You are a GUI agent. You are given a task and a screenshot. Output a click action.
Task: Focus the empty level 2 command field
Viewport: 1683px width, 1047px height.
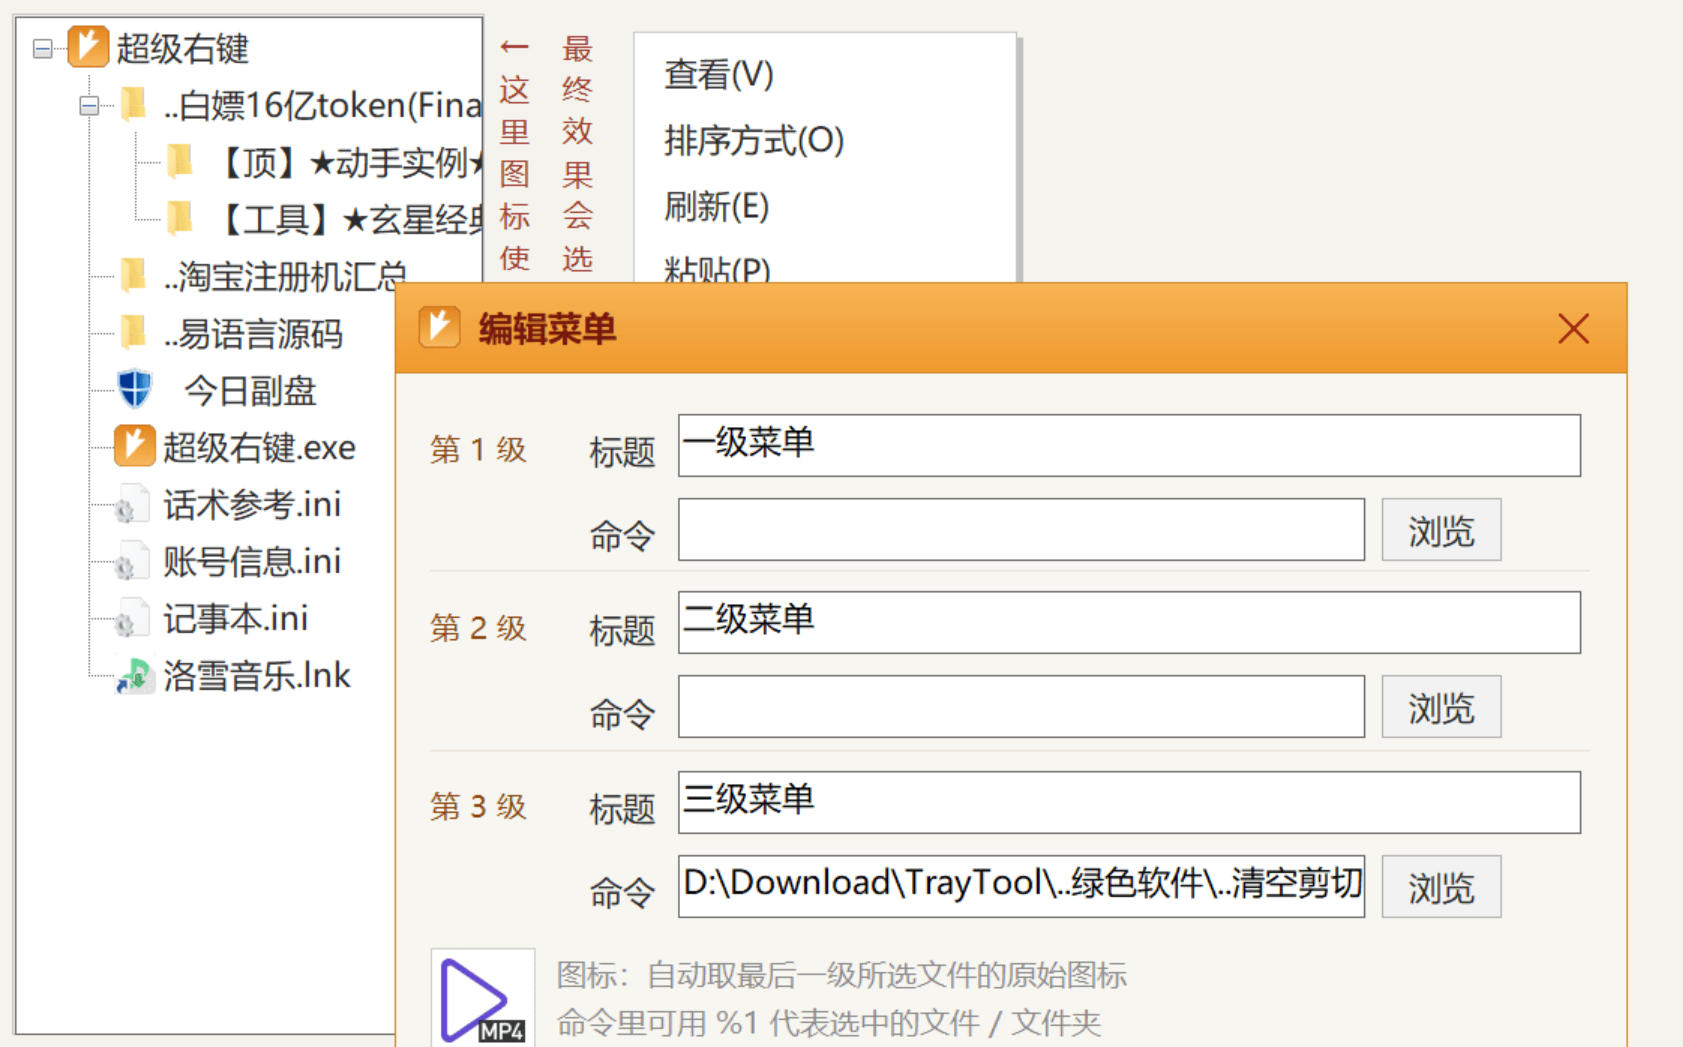tap(1021, 707)
